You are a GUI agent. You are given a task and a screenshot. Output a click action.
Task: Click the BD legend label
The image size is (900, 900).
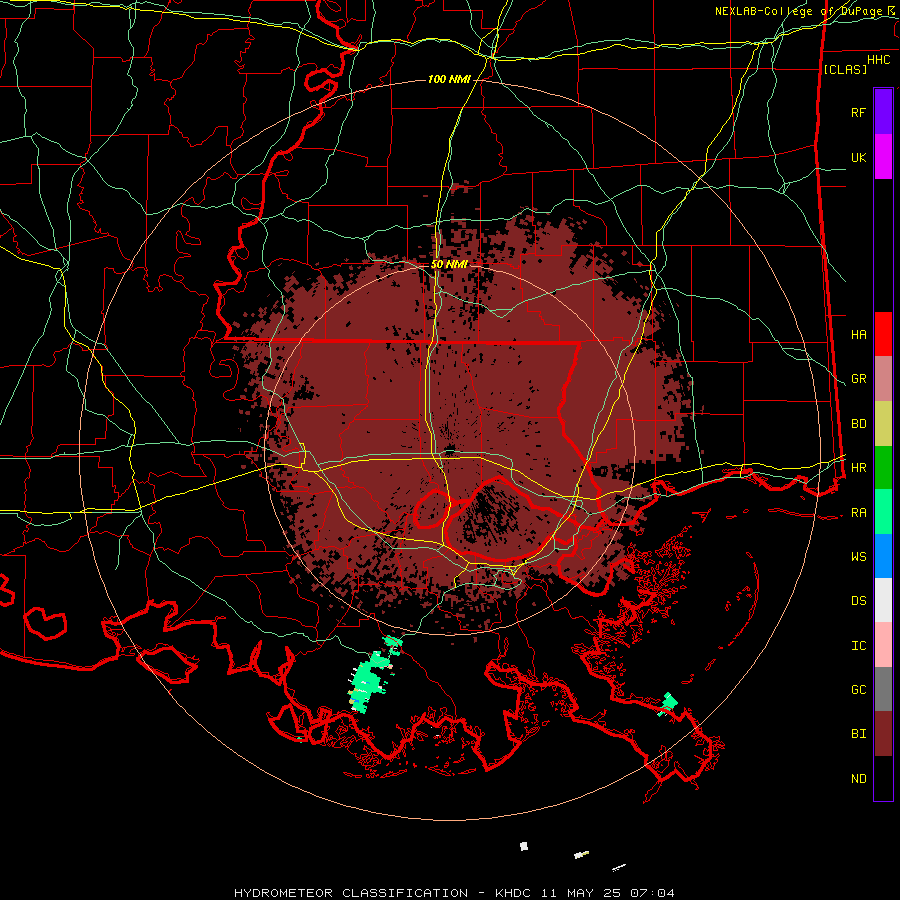(x=858, y=424)
